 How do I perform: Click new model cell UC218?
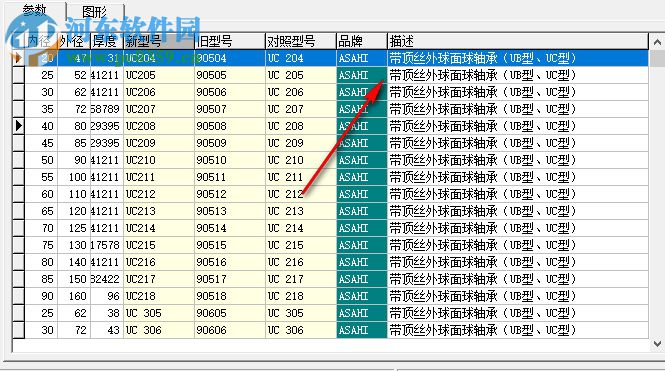159,296
